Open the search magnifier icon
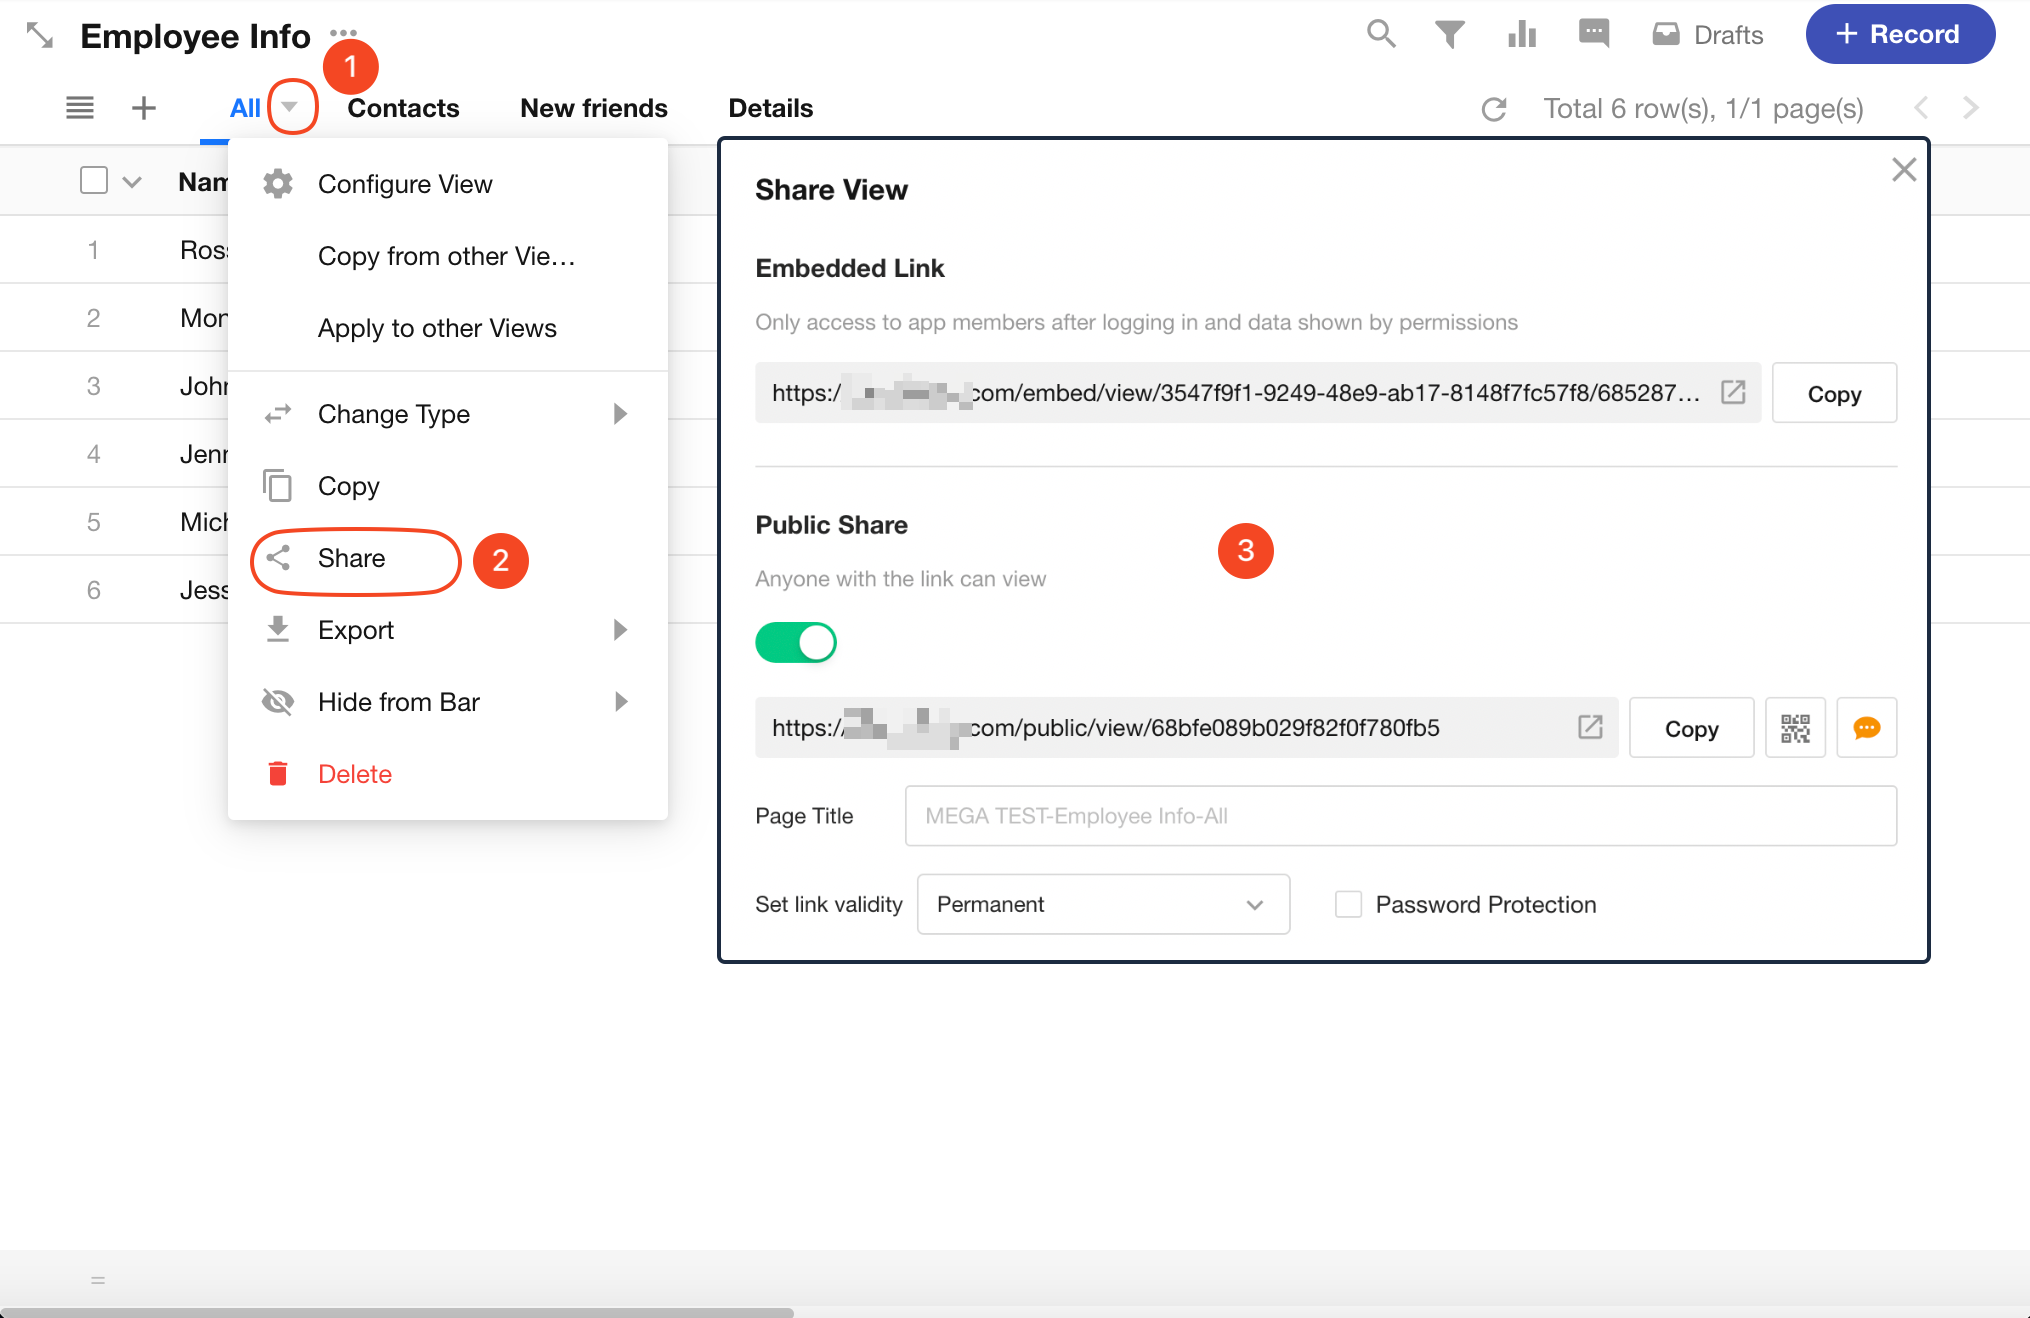 pyautogui.click(x=1381, y=34)
